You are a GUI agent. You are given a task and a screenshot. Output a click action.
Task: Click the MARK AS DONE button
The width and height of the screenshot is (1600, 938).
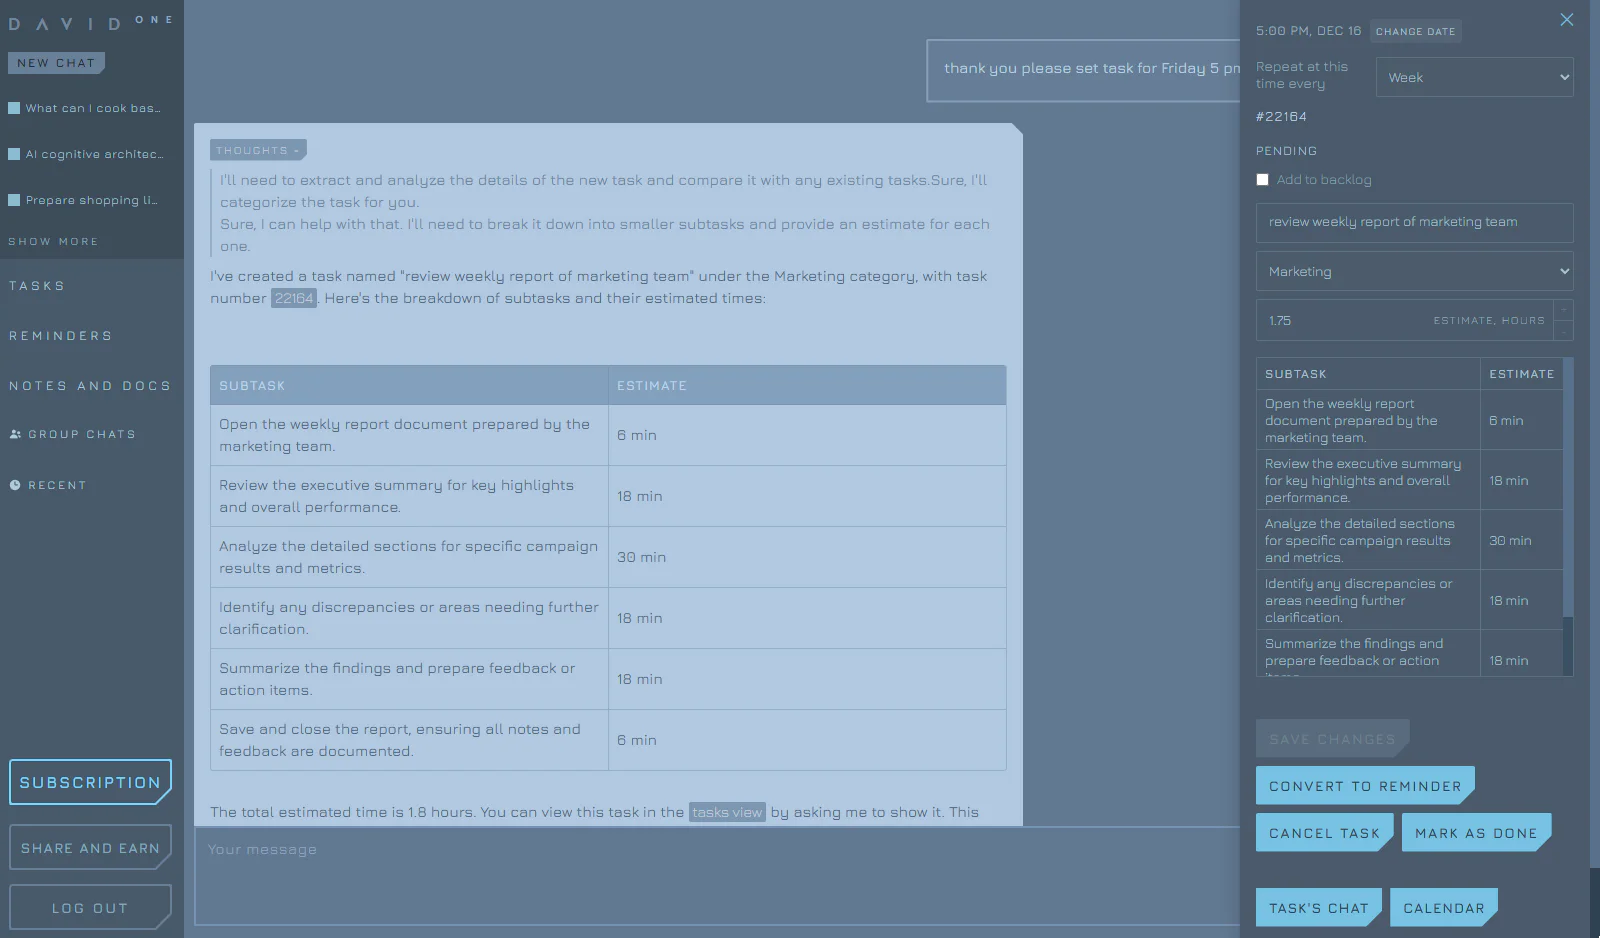(1475, 832)
